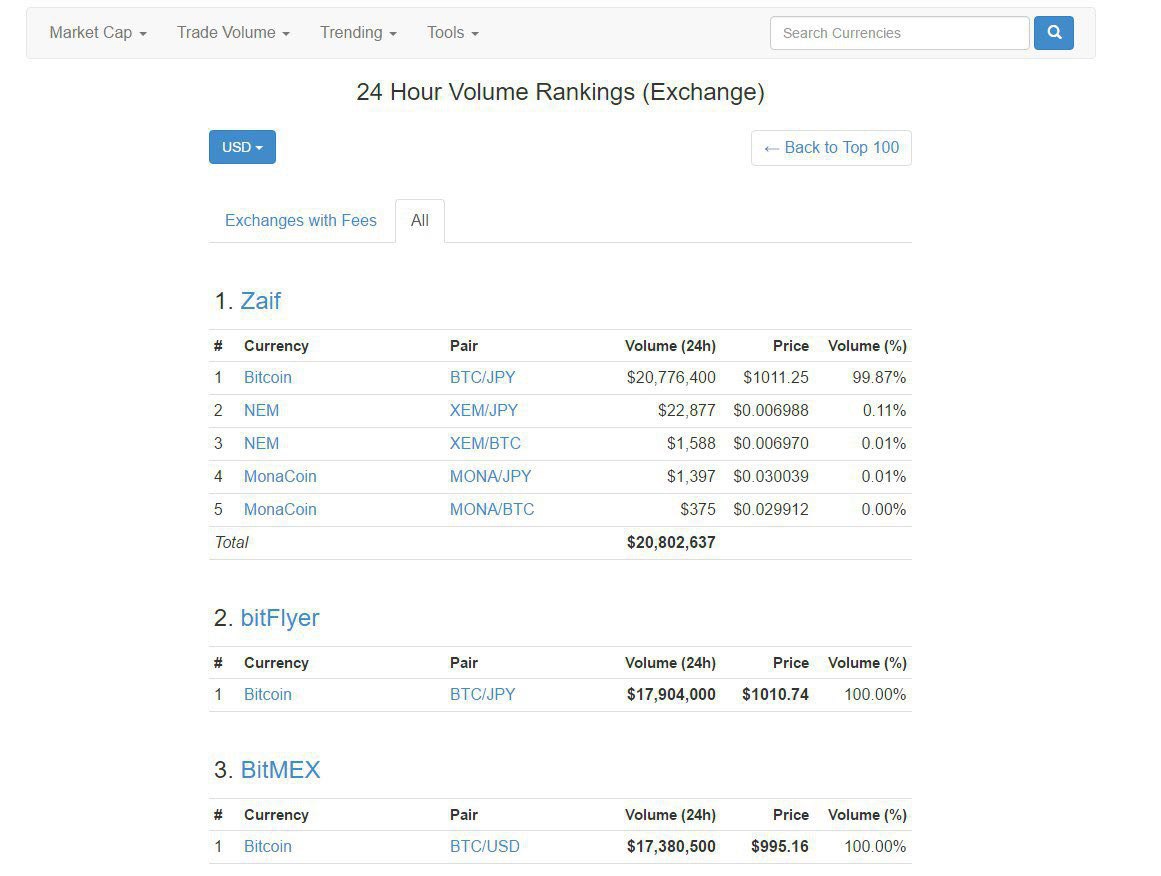Click the Total label in Zaif table
This screenshot has height=876, width=1161.
click(232, 543)
